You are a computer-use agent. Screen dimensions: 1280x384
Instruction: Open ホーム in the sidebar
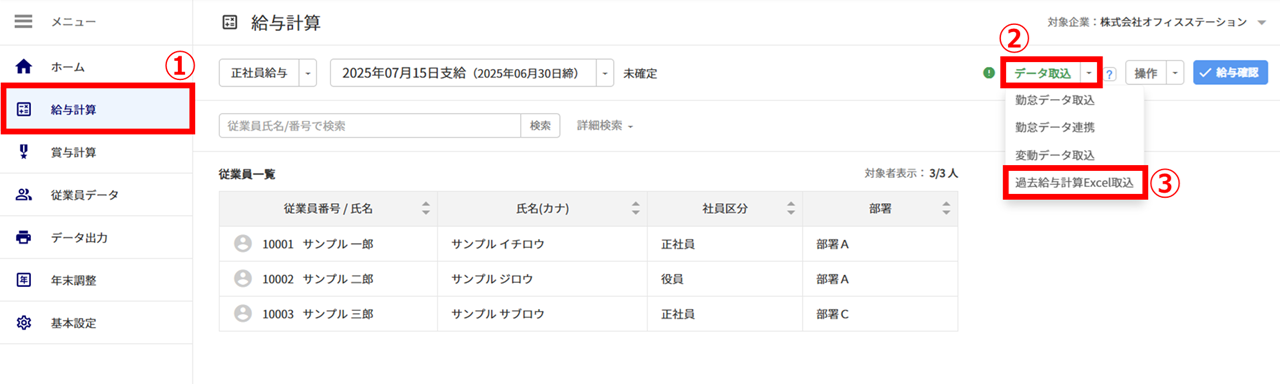click(96, 67)
